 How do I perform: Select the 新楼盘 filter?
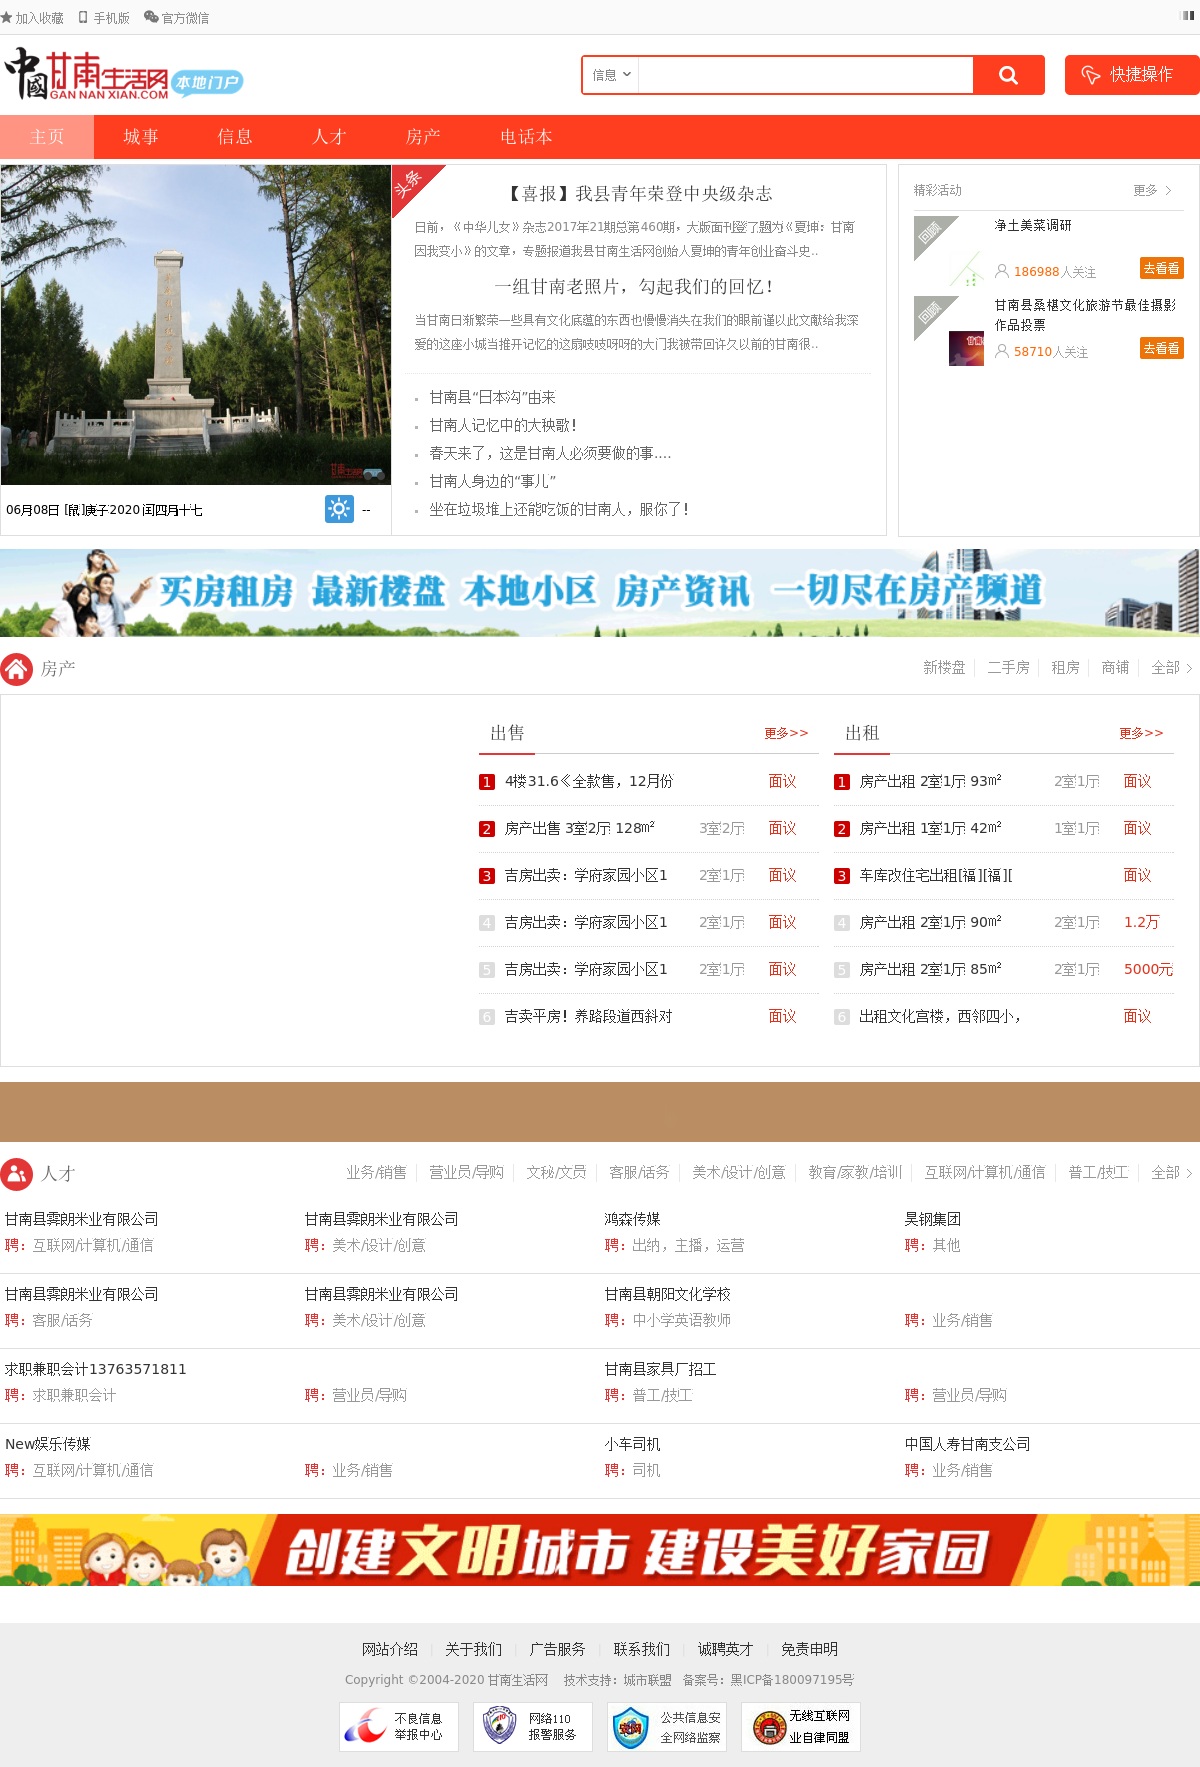pyautogui.click(x=944, y=668)
